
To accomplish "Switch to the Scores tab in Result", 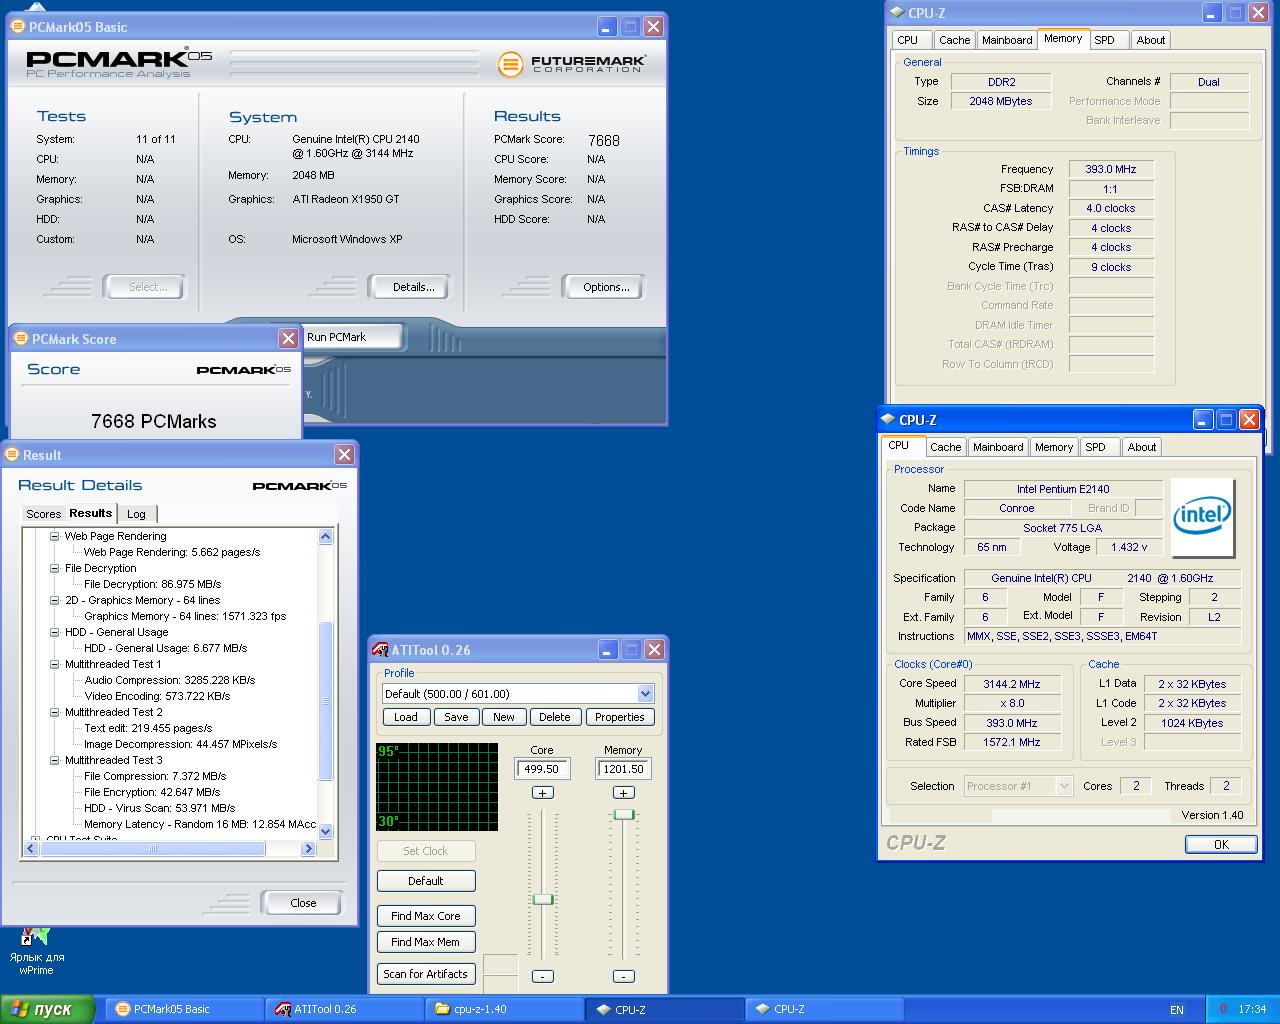I will [x=43, y=514].
